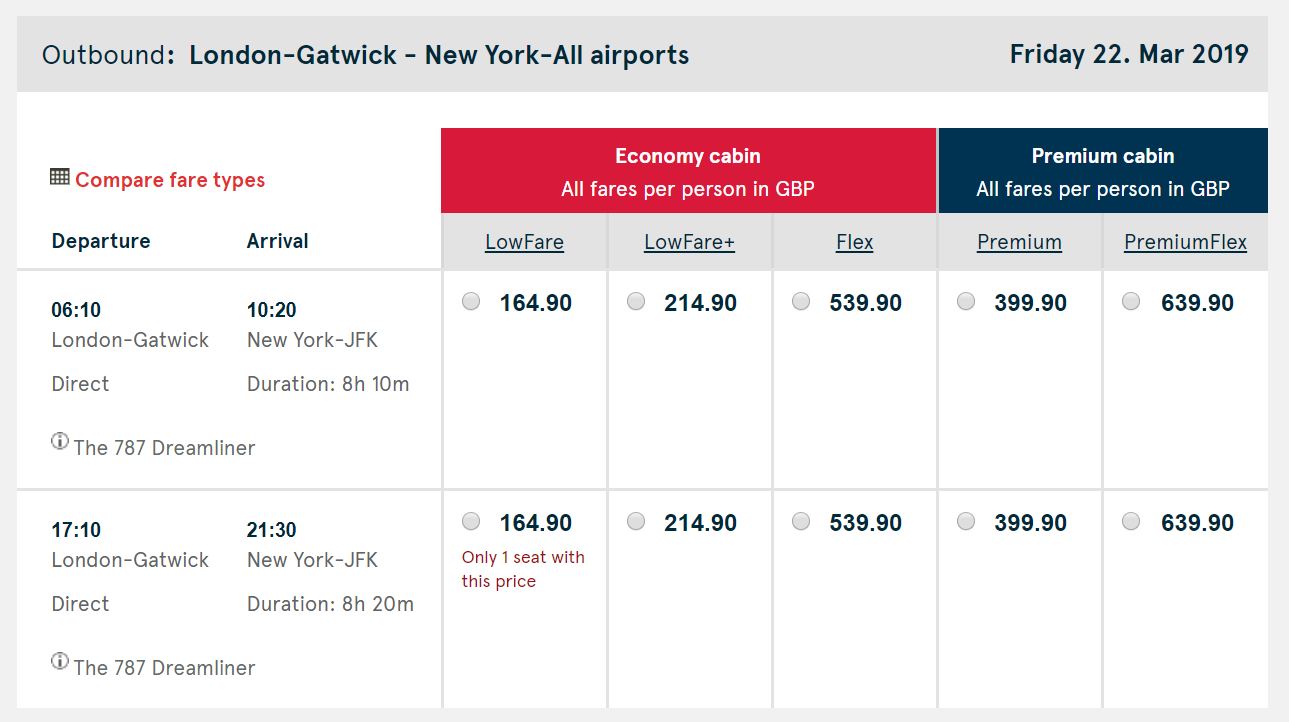Click info icon for 06:10 flight Dreamliner

click(x=60, y=441)
